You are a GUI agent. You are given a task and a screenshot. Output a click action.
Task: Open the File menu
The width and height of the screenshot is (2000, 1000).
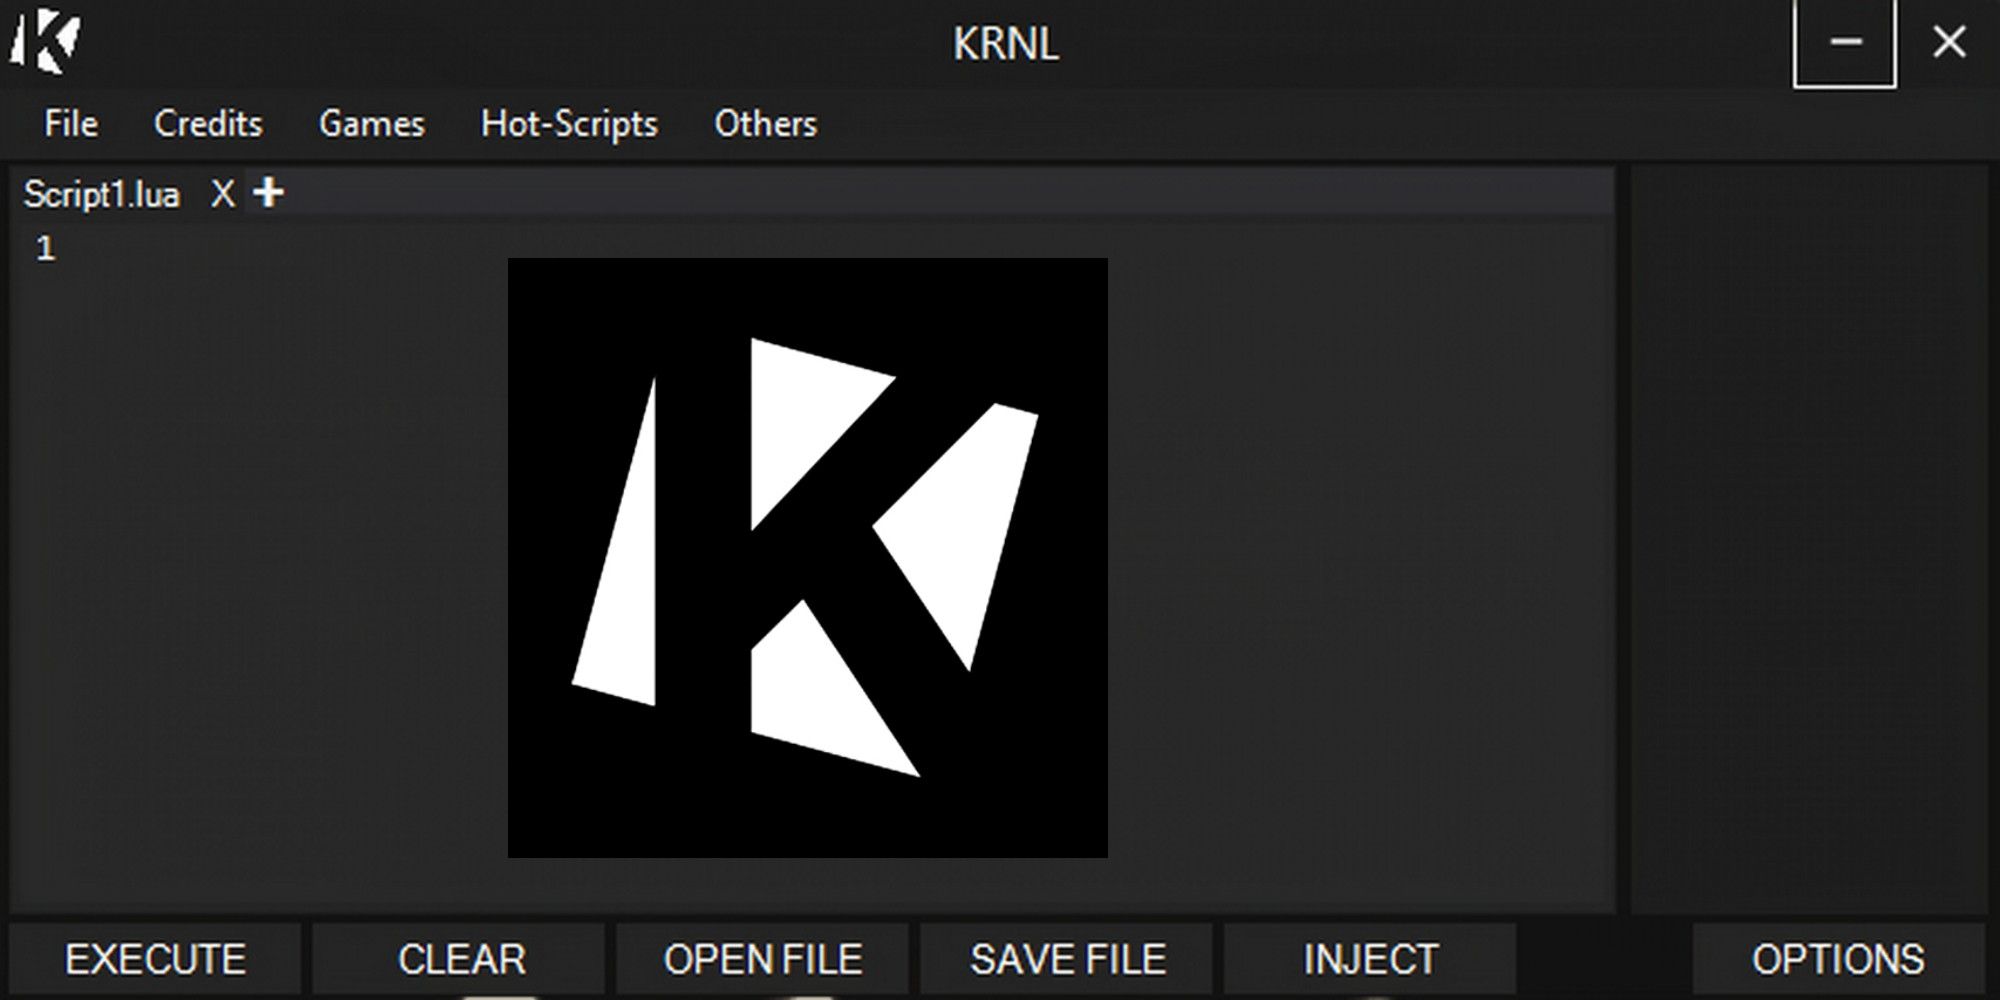coord(71,124)
